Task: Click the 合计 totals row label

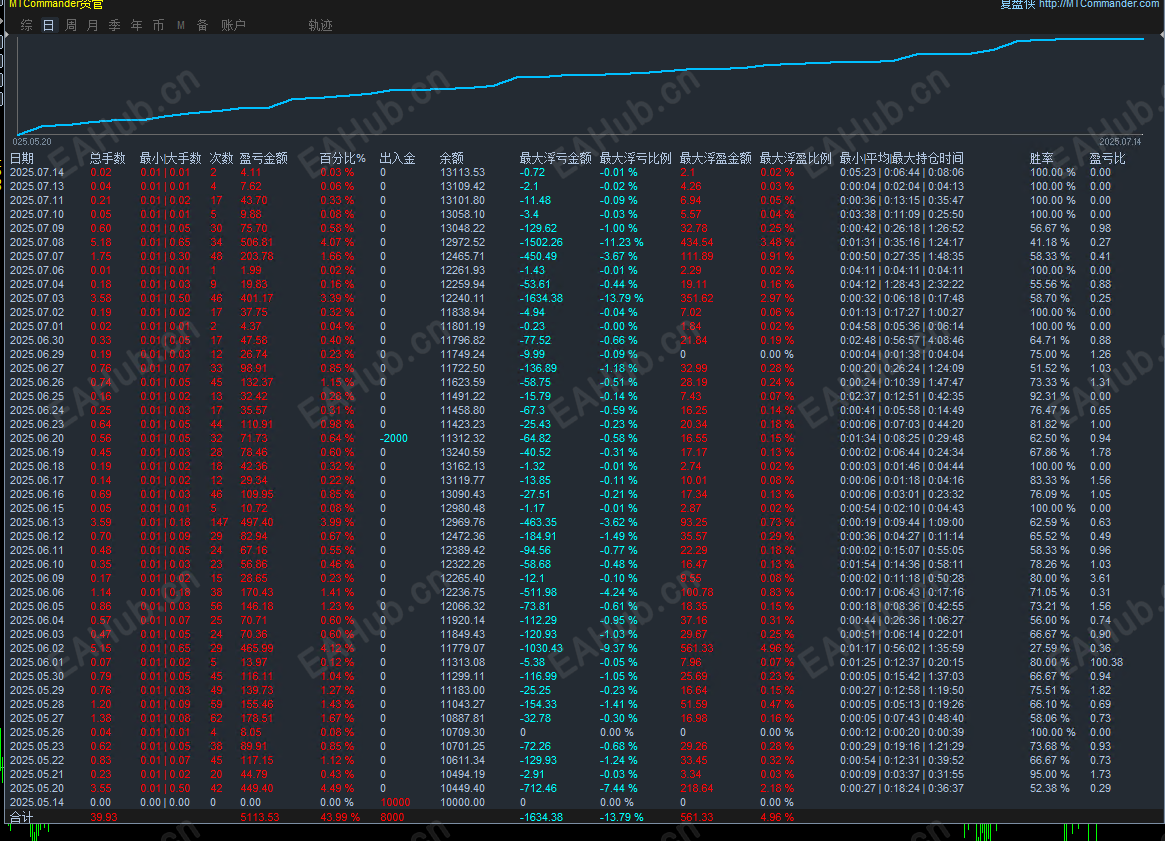Action: [21, 817]
